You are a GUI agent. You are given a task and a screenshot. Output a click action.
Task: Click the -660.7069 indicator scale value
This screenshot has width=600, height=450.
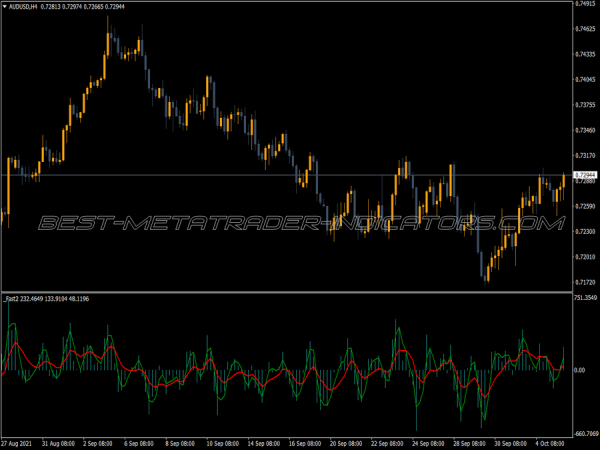(585, 432)
